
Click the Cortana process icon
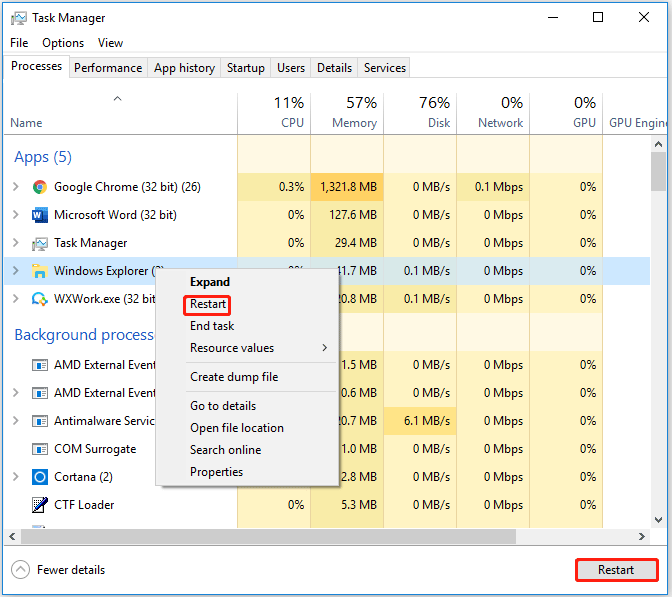(x=40, y=477)
